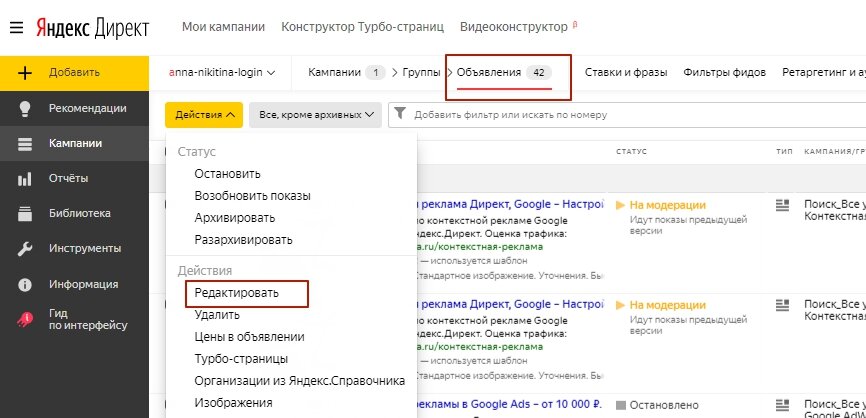Open the Google Ads от 10 000 ₽ ad title

[x=510, y=404]
